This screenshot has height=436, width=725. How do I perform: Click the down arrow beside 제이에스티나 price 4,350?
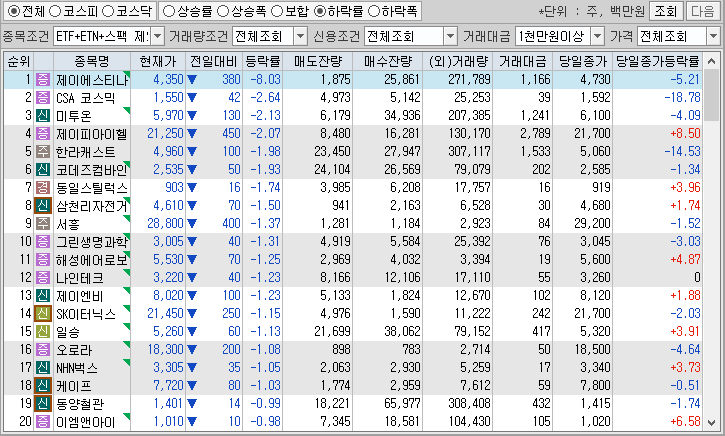tap(192, 80)
